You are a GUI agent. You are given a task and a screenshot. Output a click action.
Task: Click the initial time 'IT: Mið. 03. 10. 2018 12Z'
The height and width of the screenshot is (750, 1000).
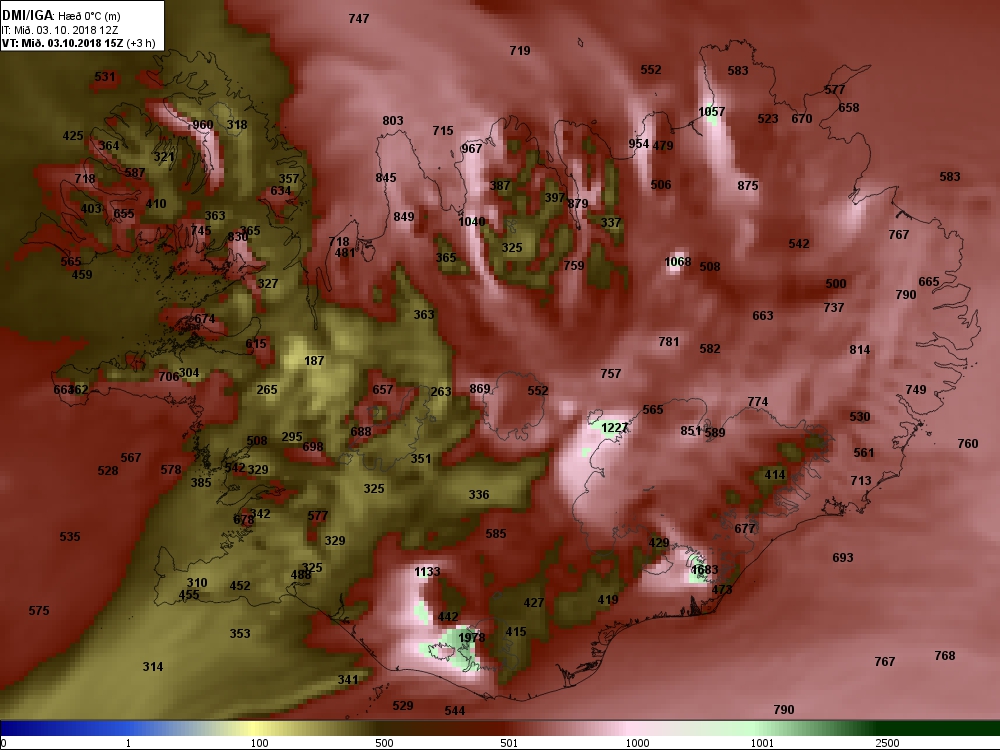[x=60, y=29]
